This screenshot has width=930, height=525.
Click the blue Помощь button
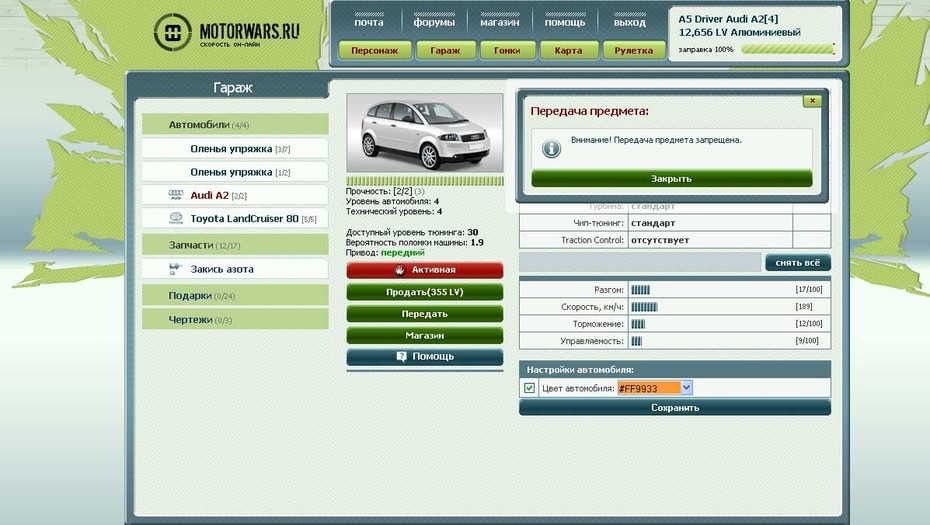tap(425, 357)
